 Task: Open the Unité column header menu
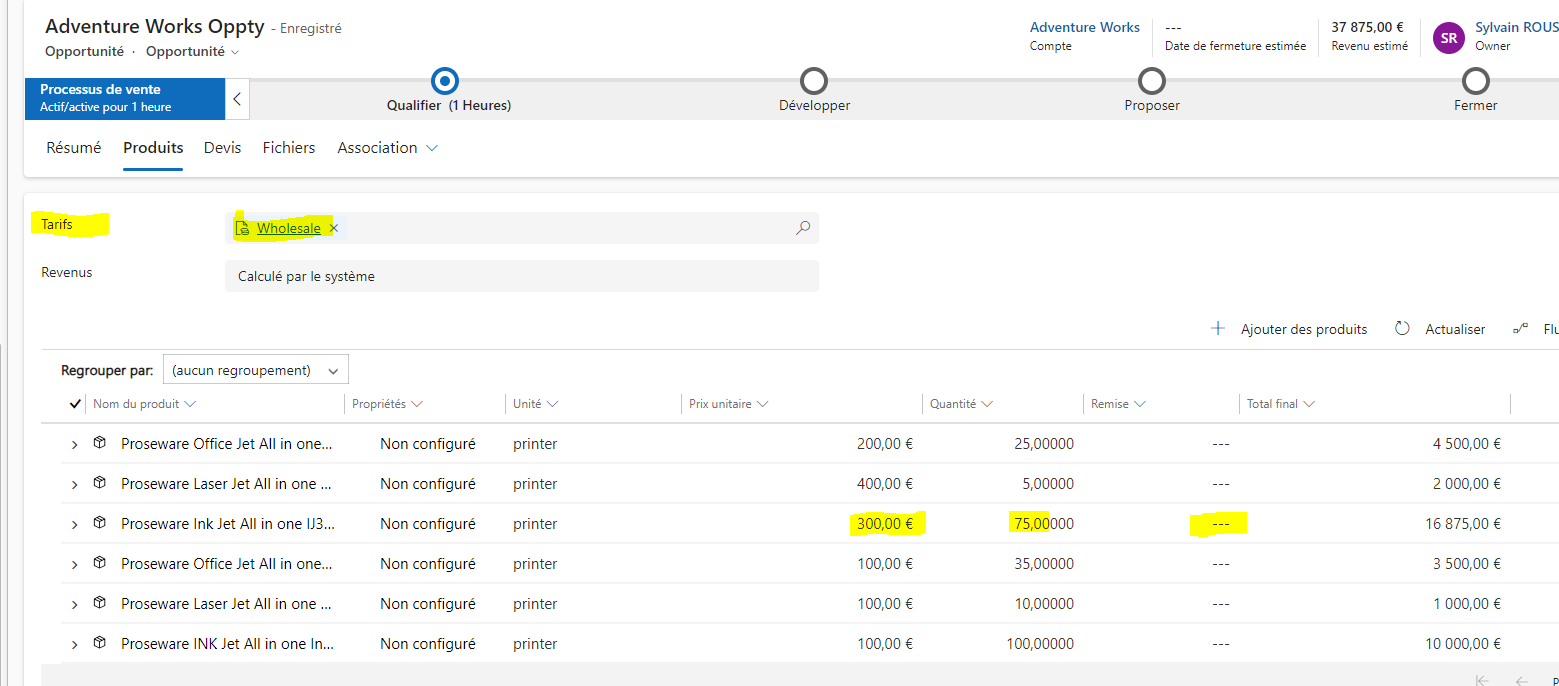pos(535,404)
